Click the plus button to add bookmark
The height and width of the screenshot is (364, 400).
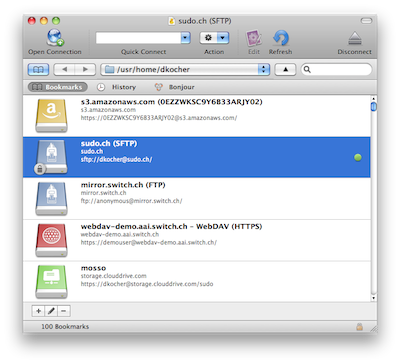[38, 311]
